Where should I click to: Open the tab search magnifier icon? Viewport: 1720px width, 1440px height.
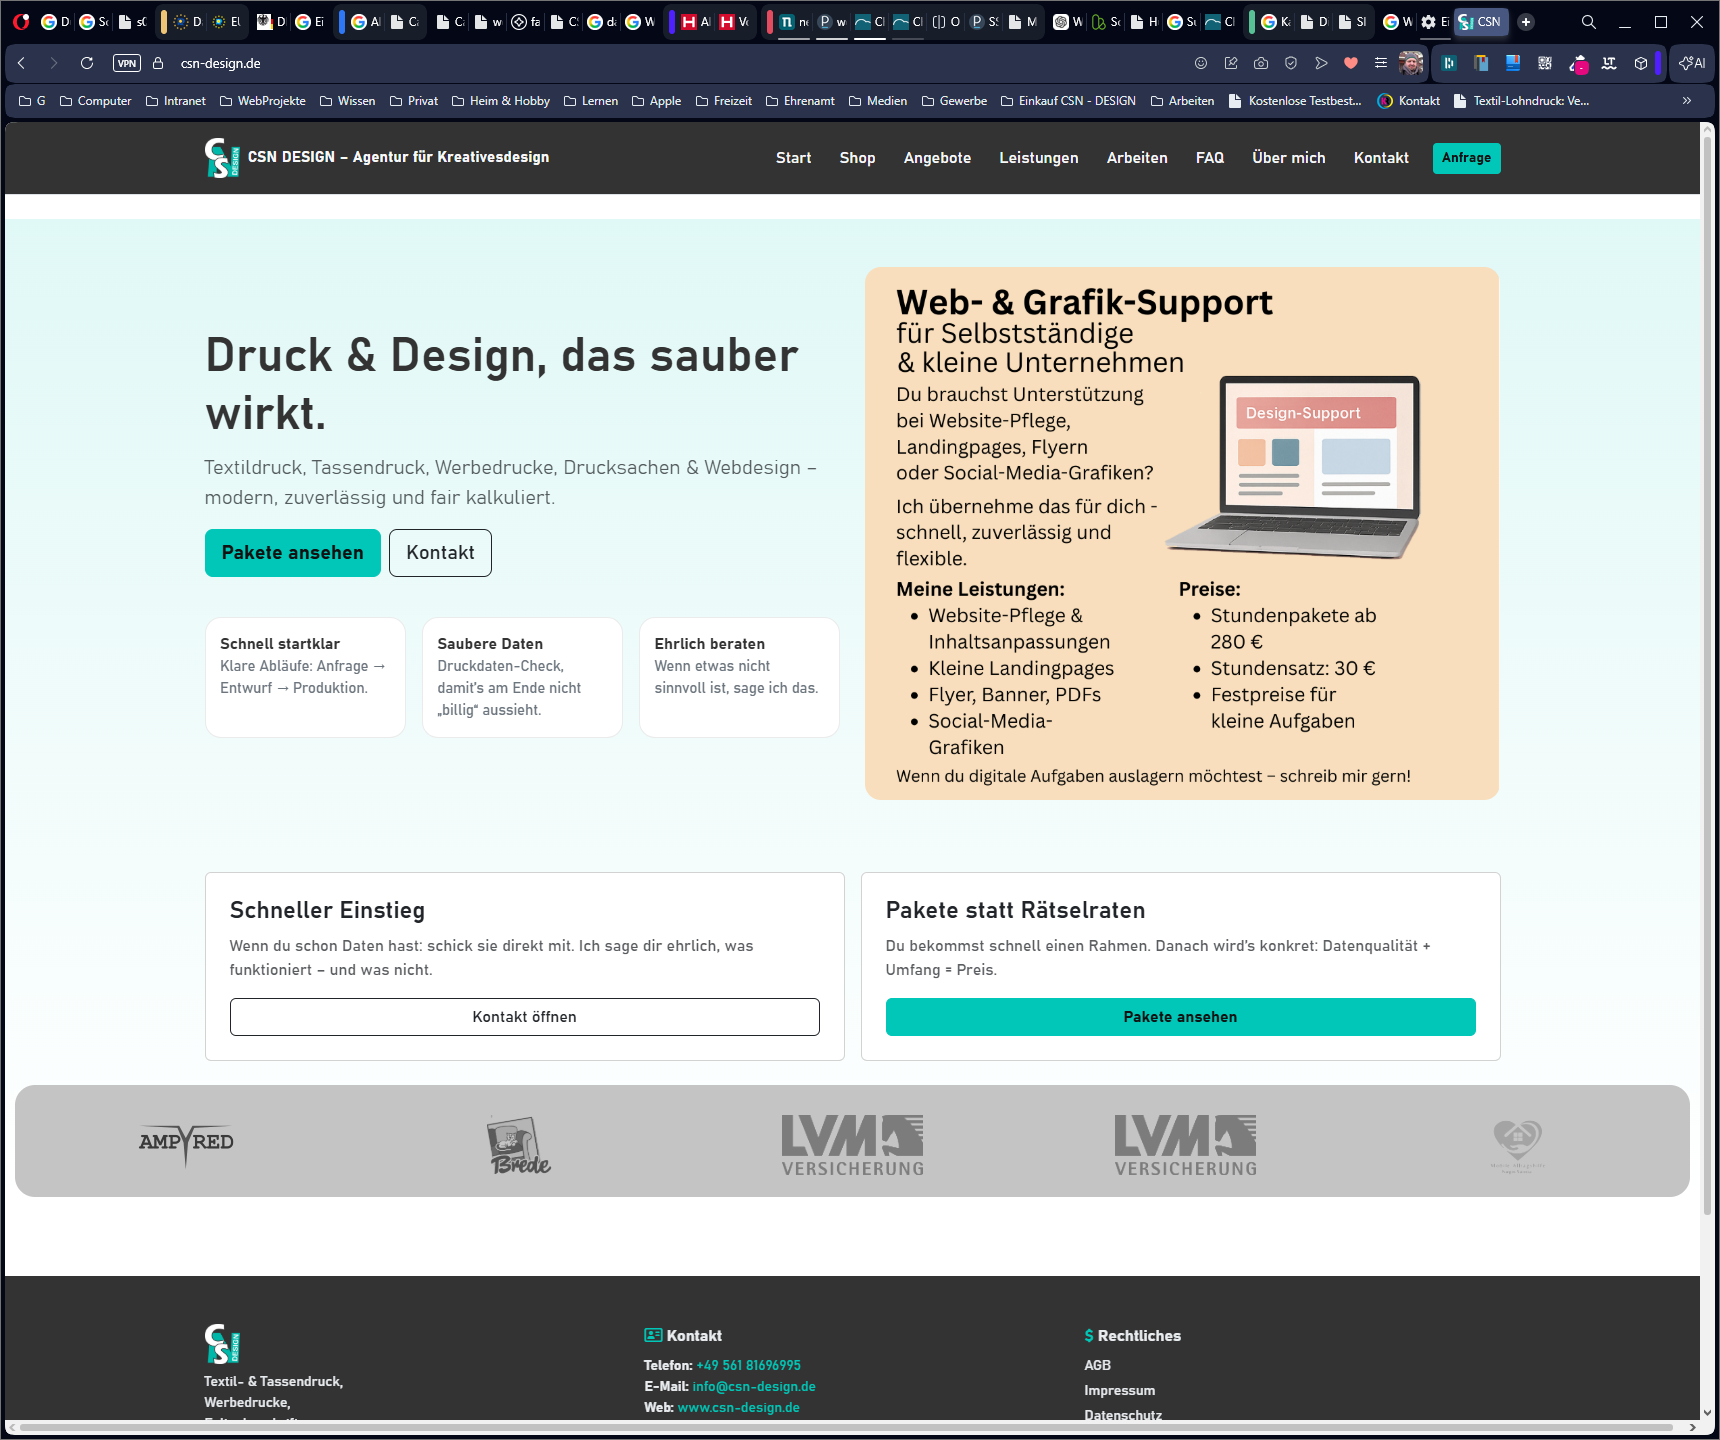pos(1588,21)
